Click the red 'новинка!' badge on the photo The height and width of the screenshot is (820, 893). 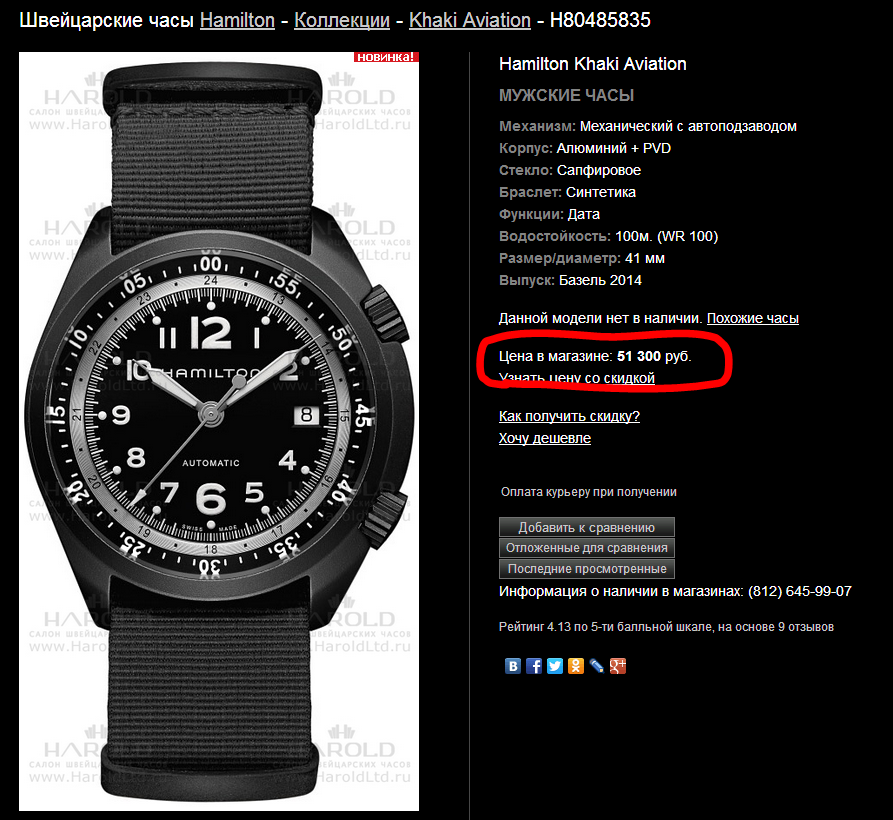pos(386,57)
